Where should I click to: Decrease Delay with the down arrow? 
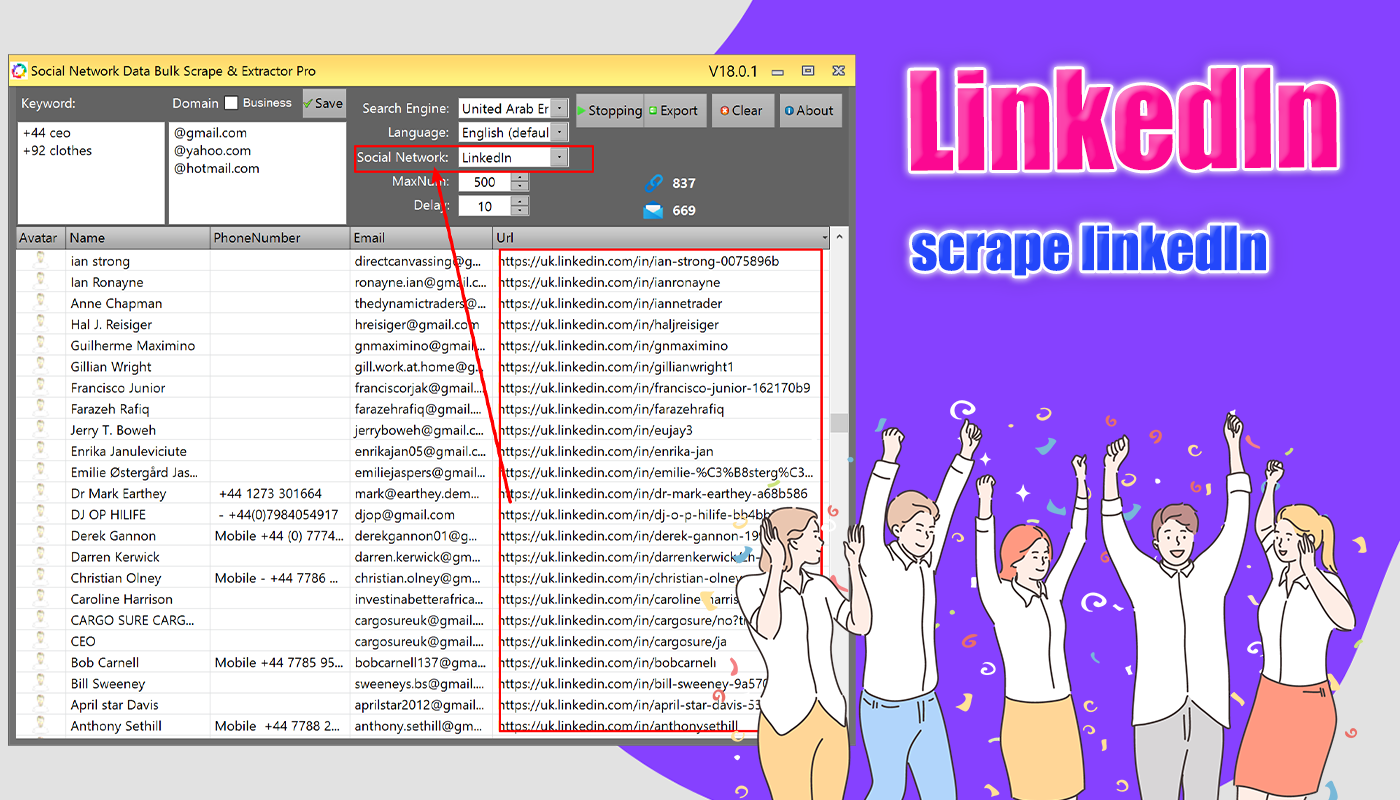(519, 210)
